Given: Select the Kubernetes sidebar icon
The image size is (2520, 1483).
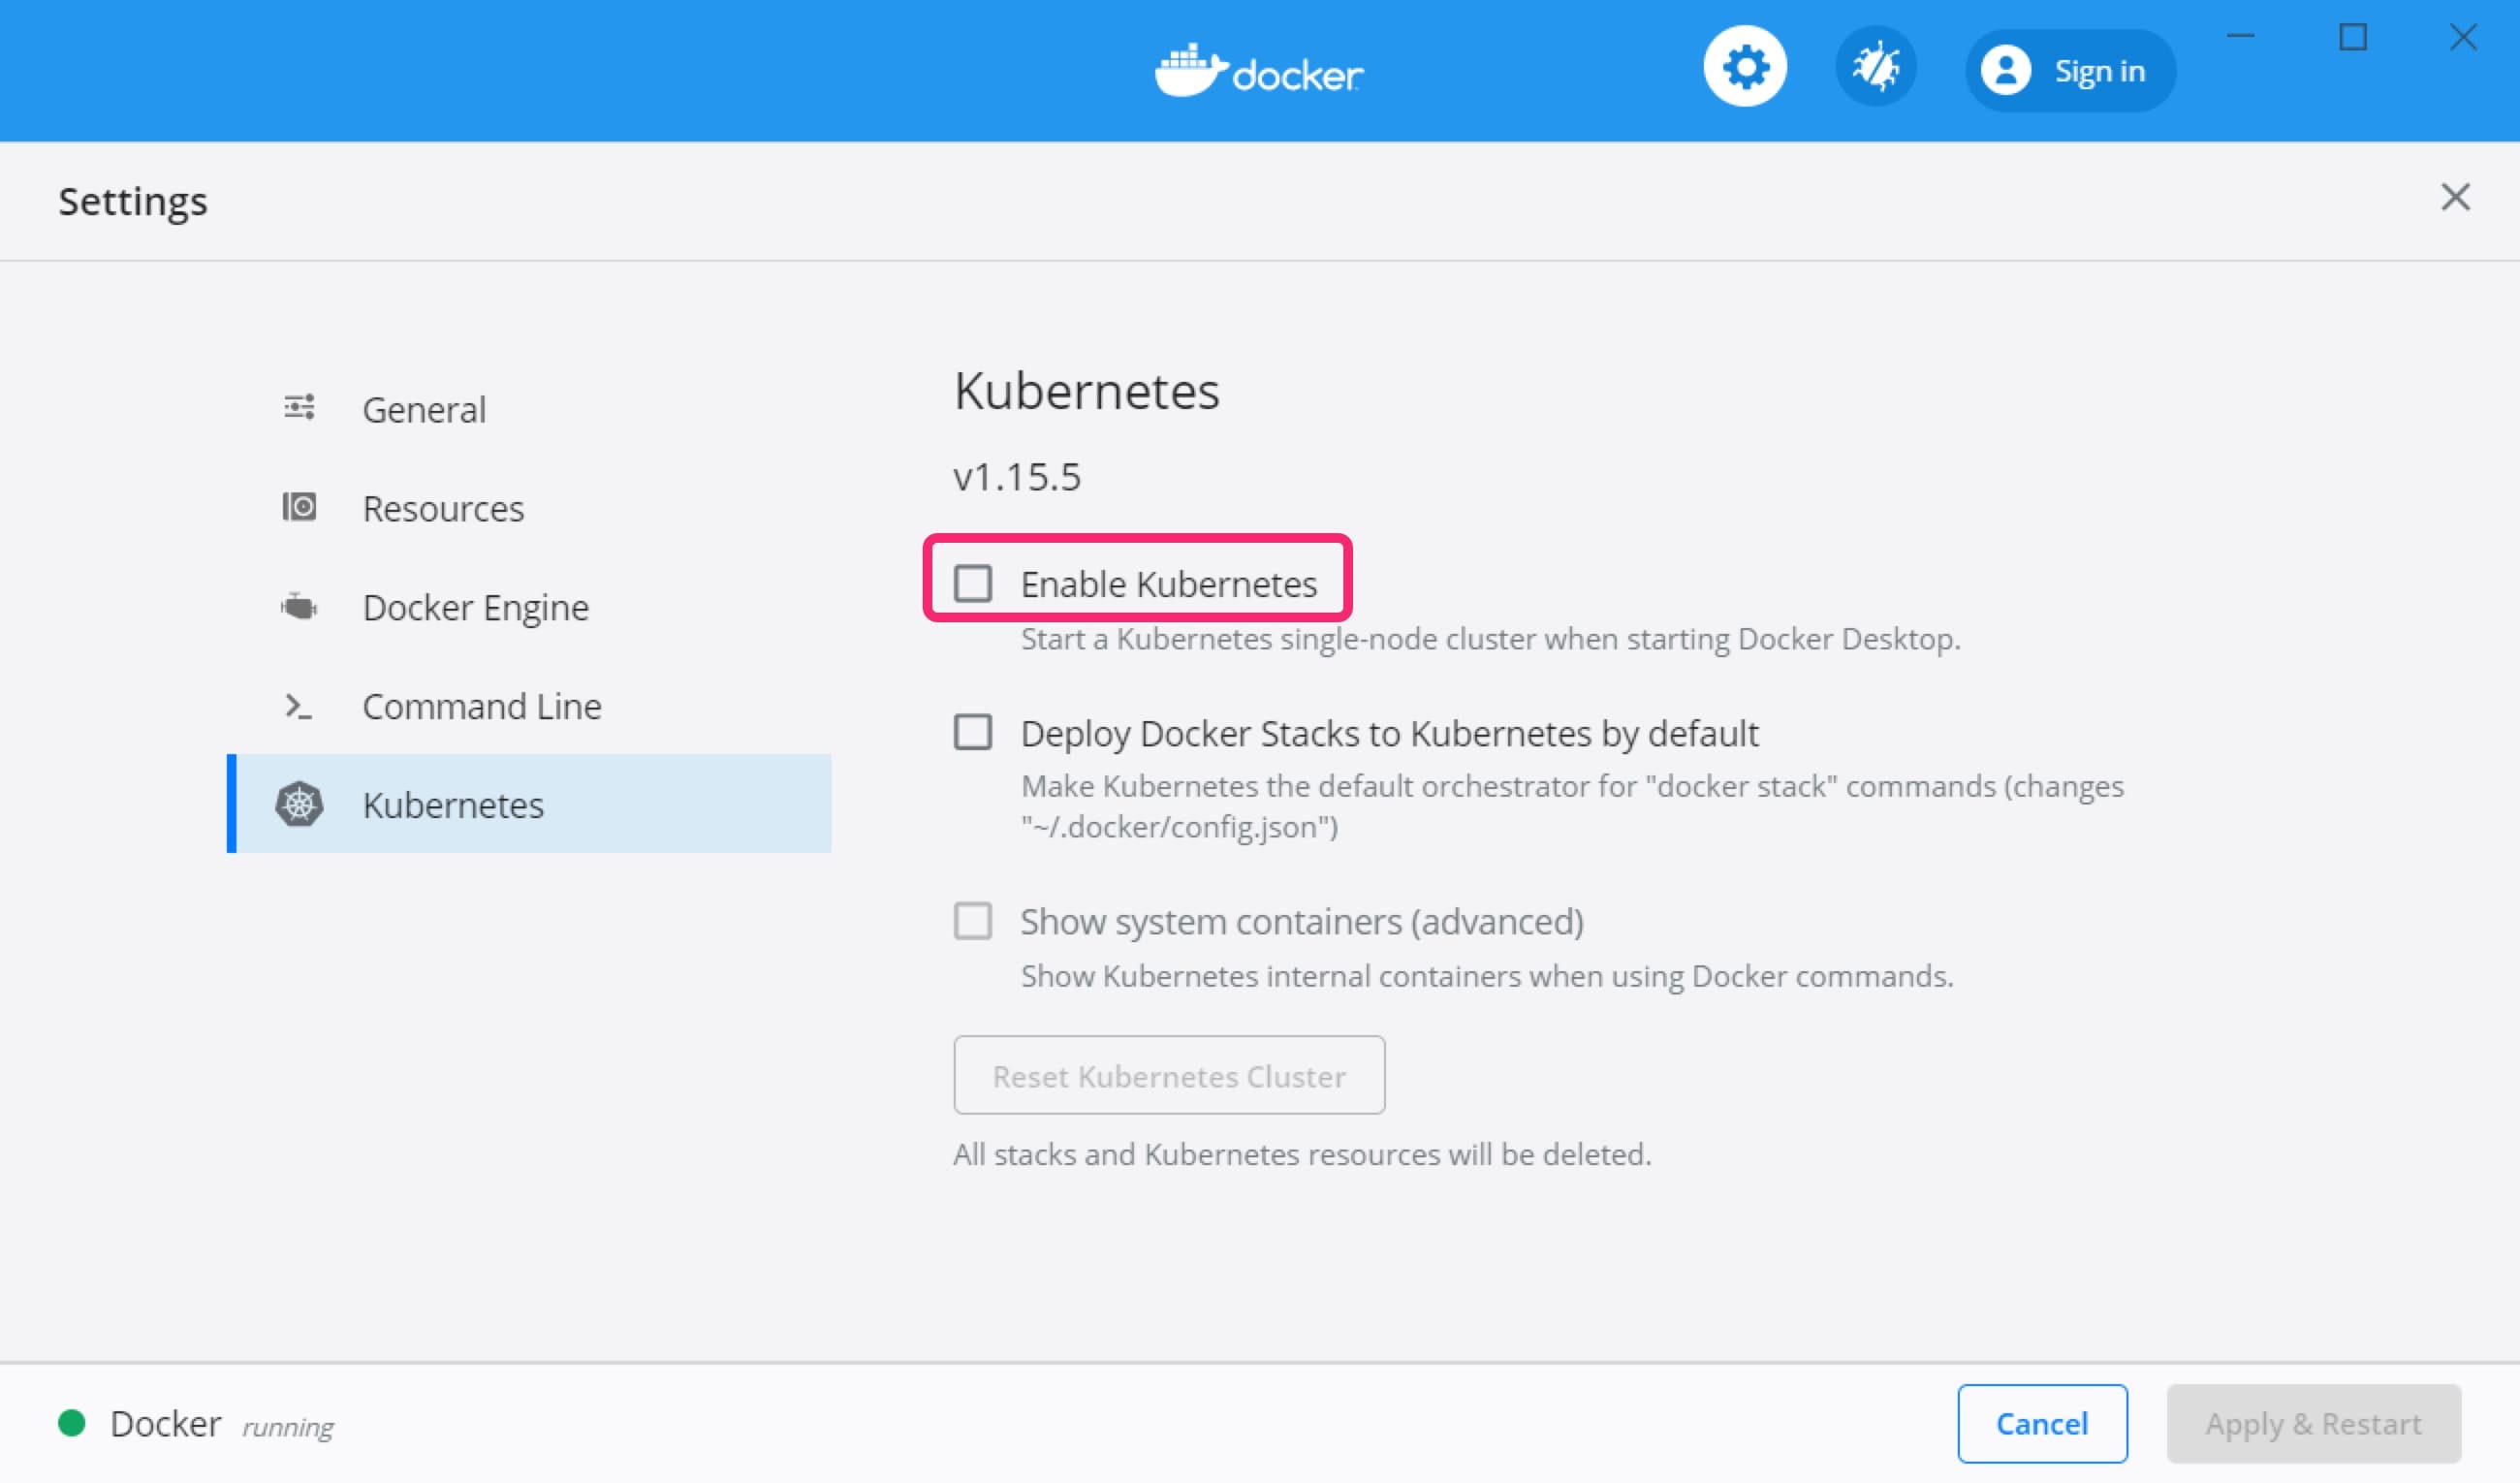Looking at the screenshot, I should 300,804.
